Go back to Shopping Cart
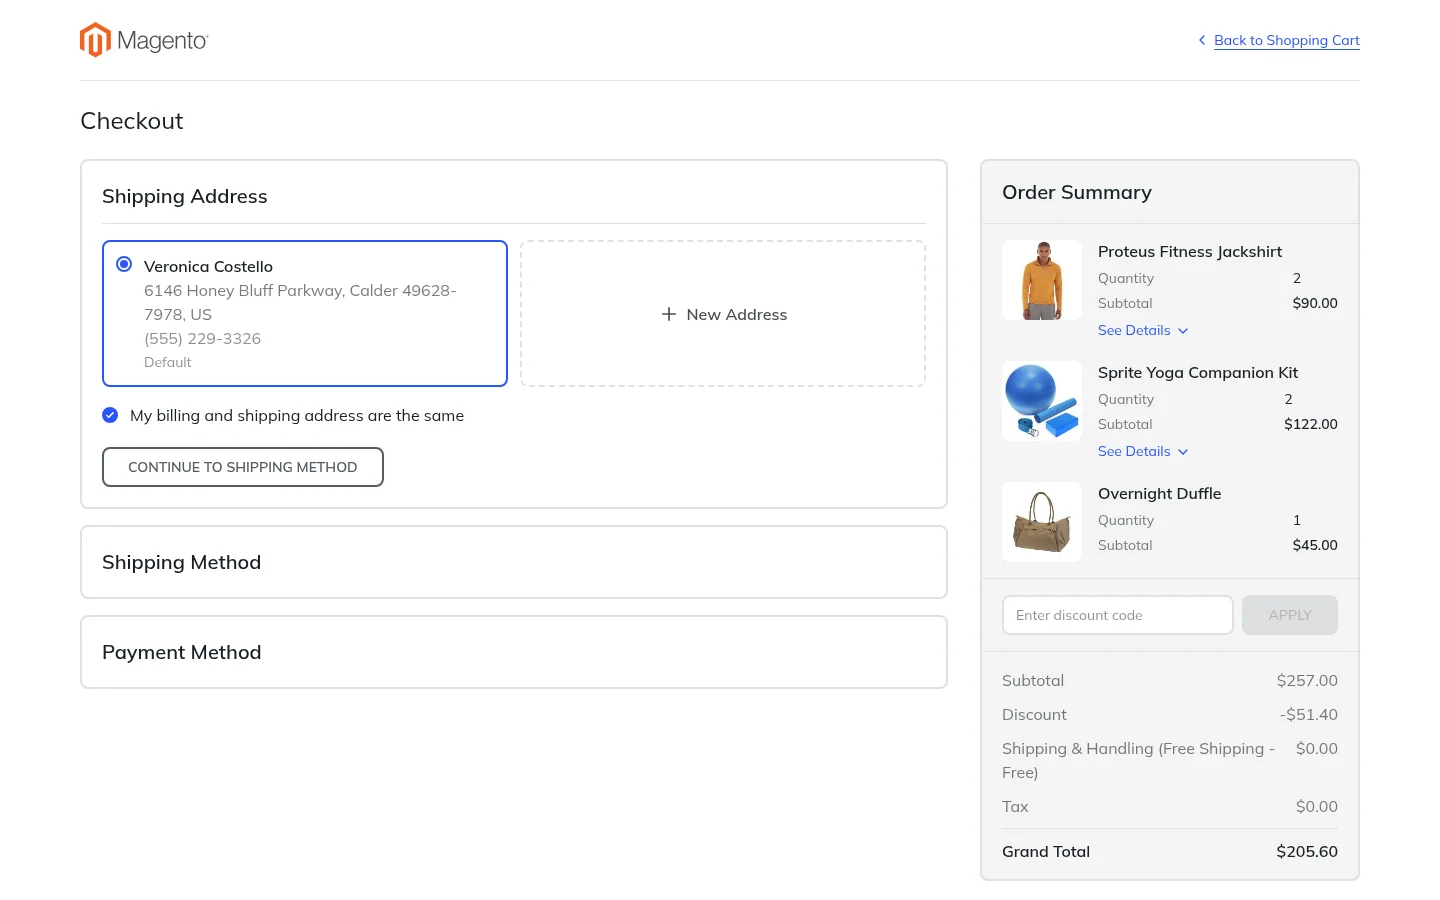The width and height of the screenshot is (1440, 900). [x=1286, y=40]
